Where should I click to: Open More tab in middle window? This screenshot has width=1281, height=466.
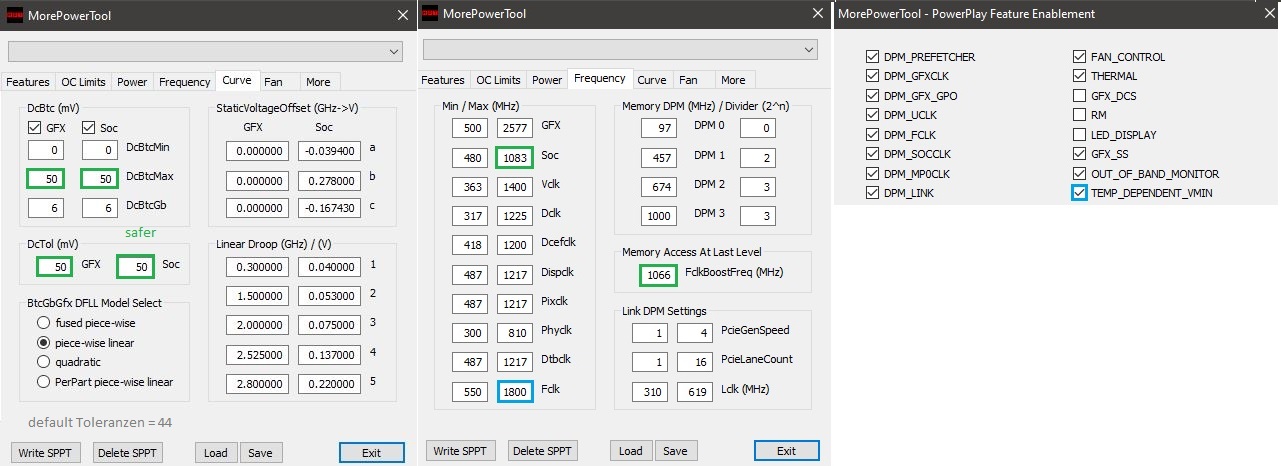[733, 80]
